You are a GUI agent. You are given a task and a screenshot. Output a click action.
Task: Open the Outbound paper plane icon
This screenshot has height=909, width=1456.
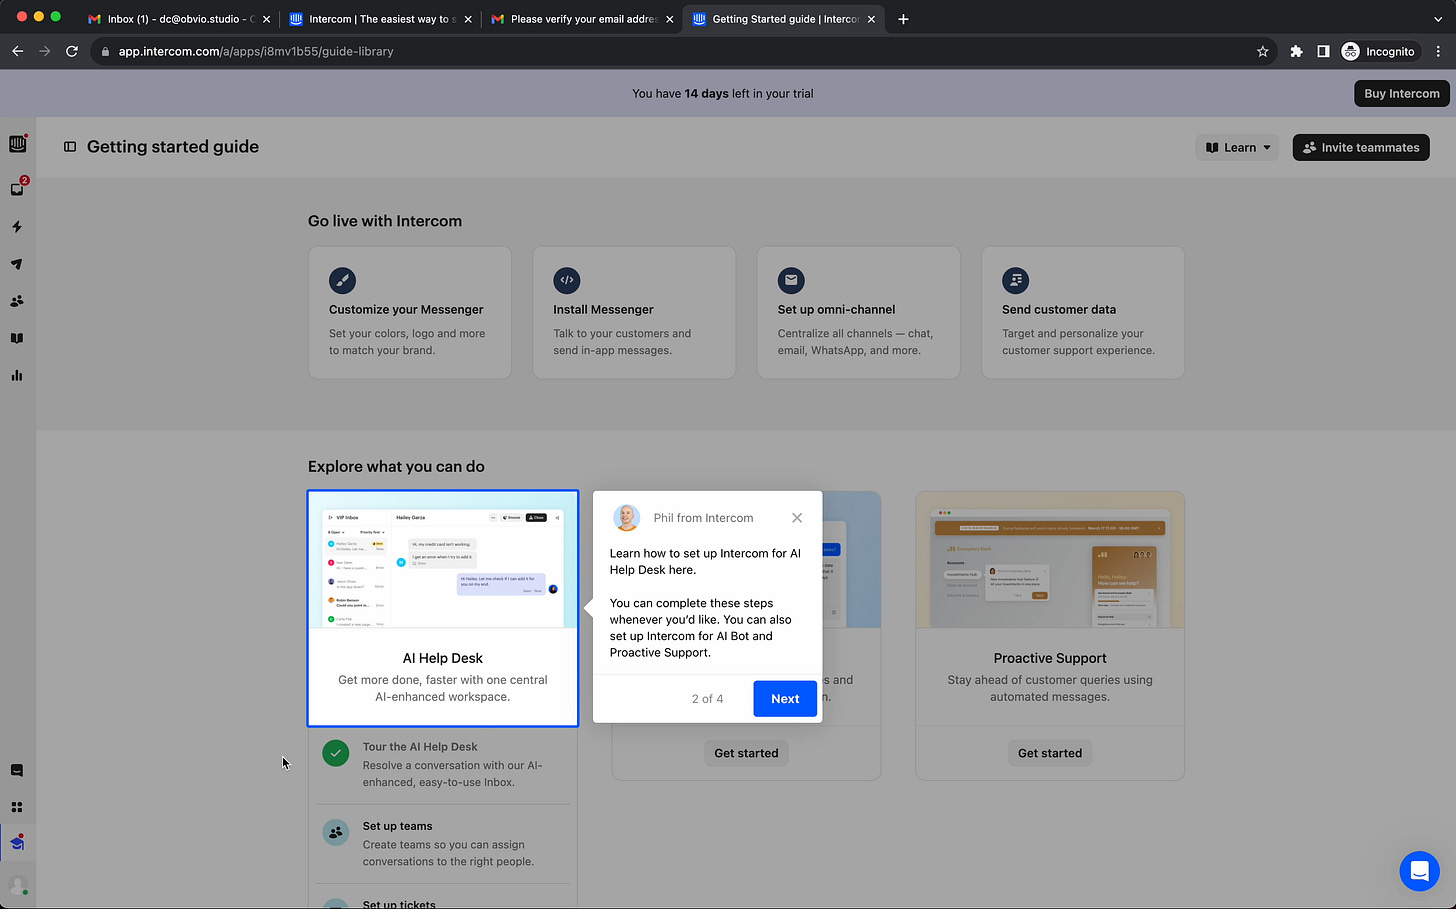(x=17, y=264)
